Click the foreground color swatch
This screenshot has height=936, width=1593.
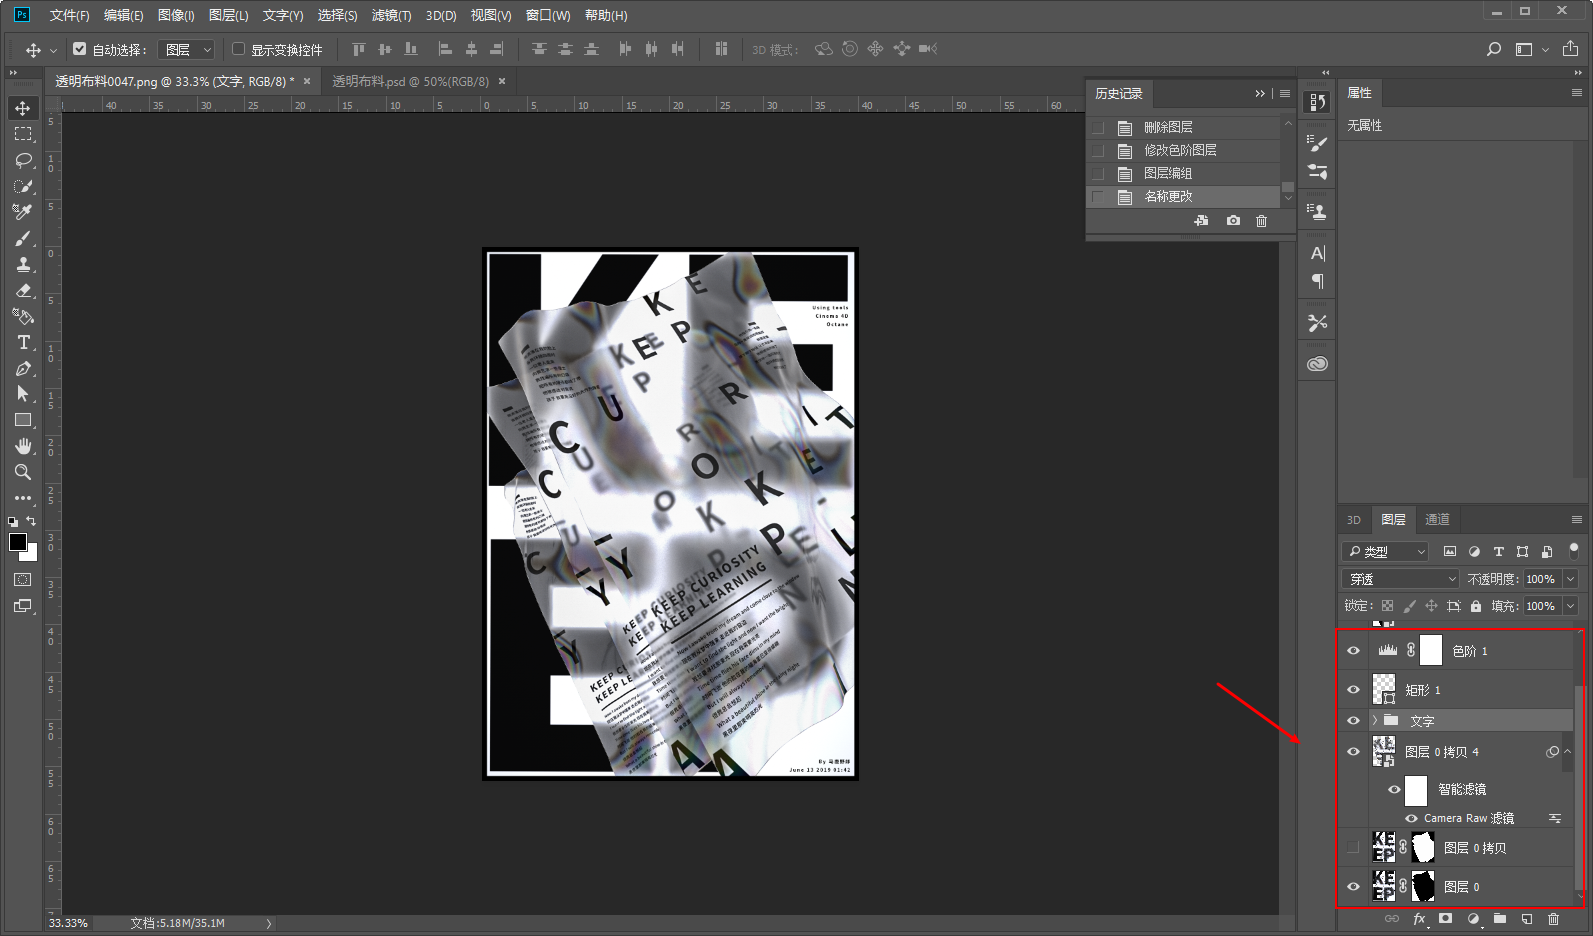coord(18,542)
